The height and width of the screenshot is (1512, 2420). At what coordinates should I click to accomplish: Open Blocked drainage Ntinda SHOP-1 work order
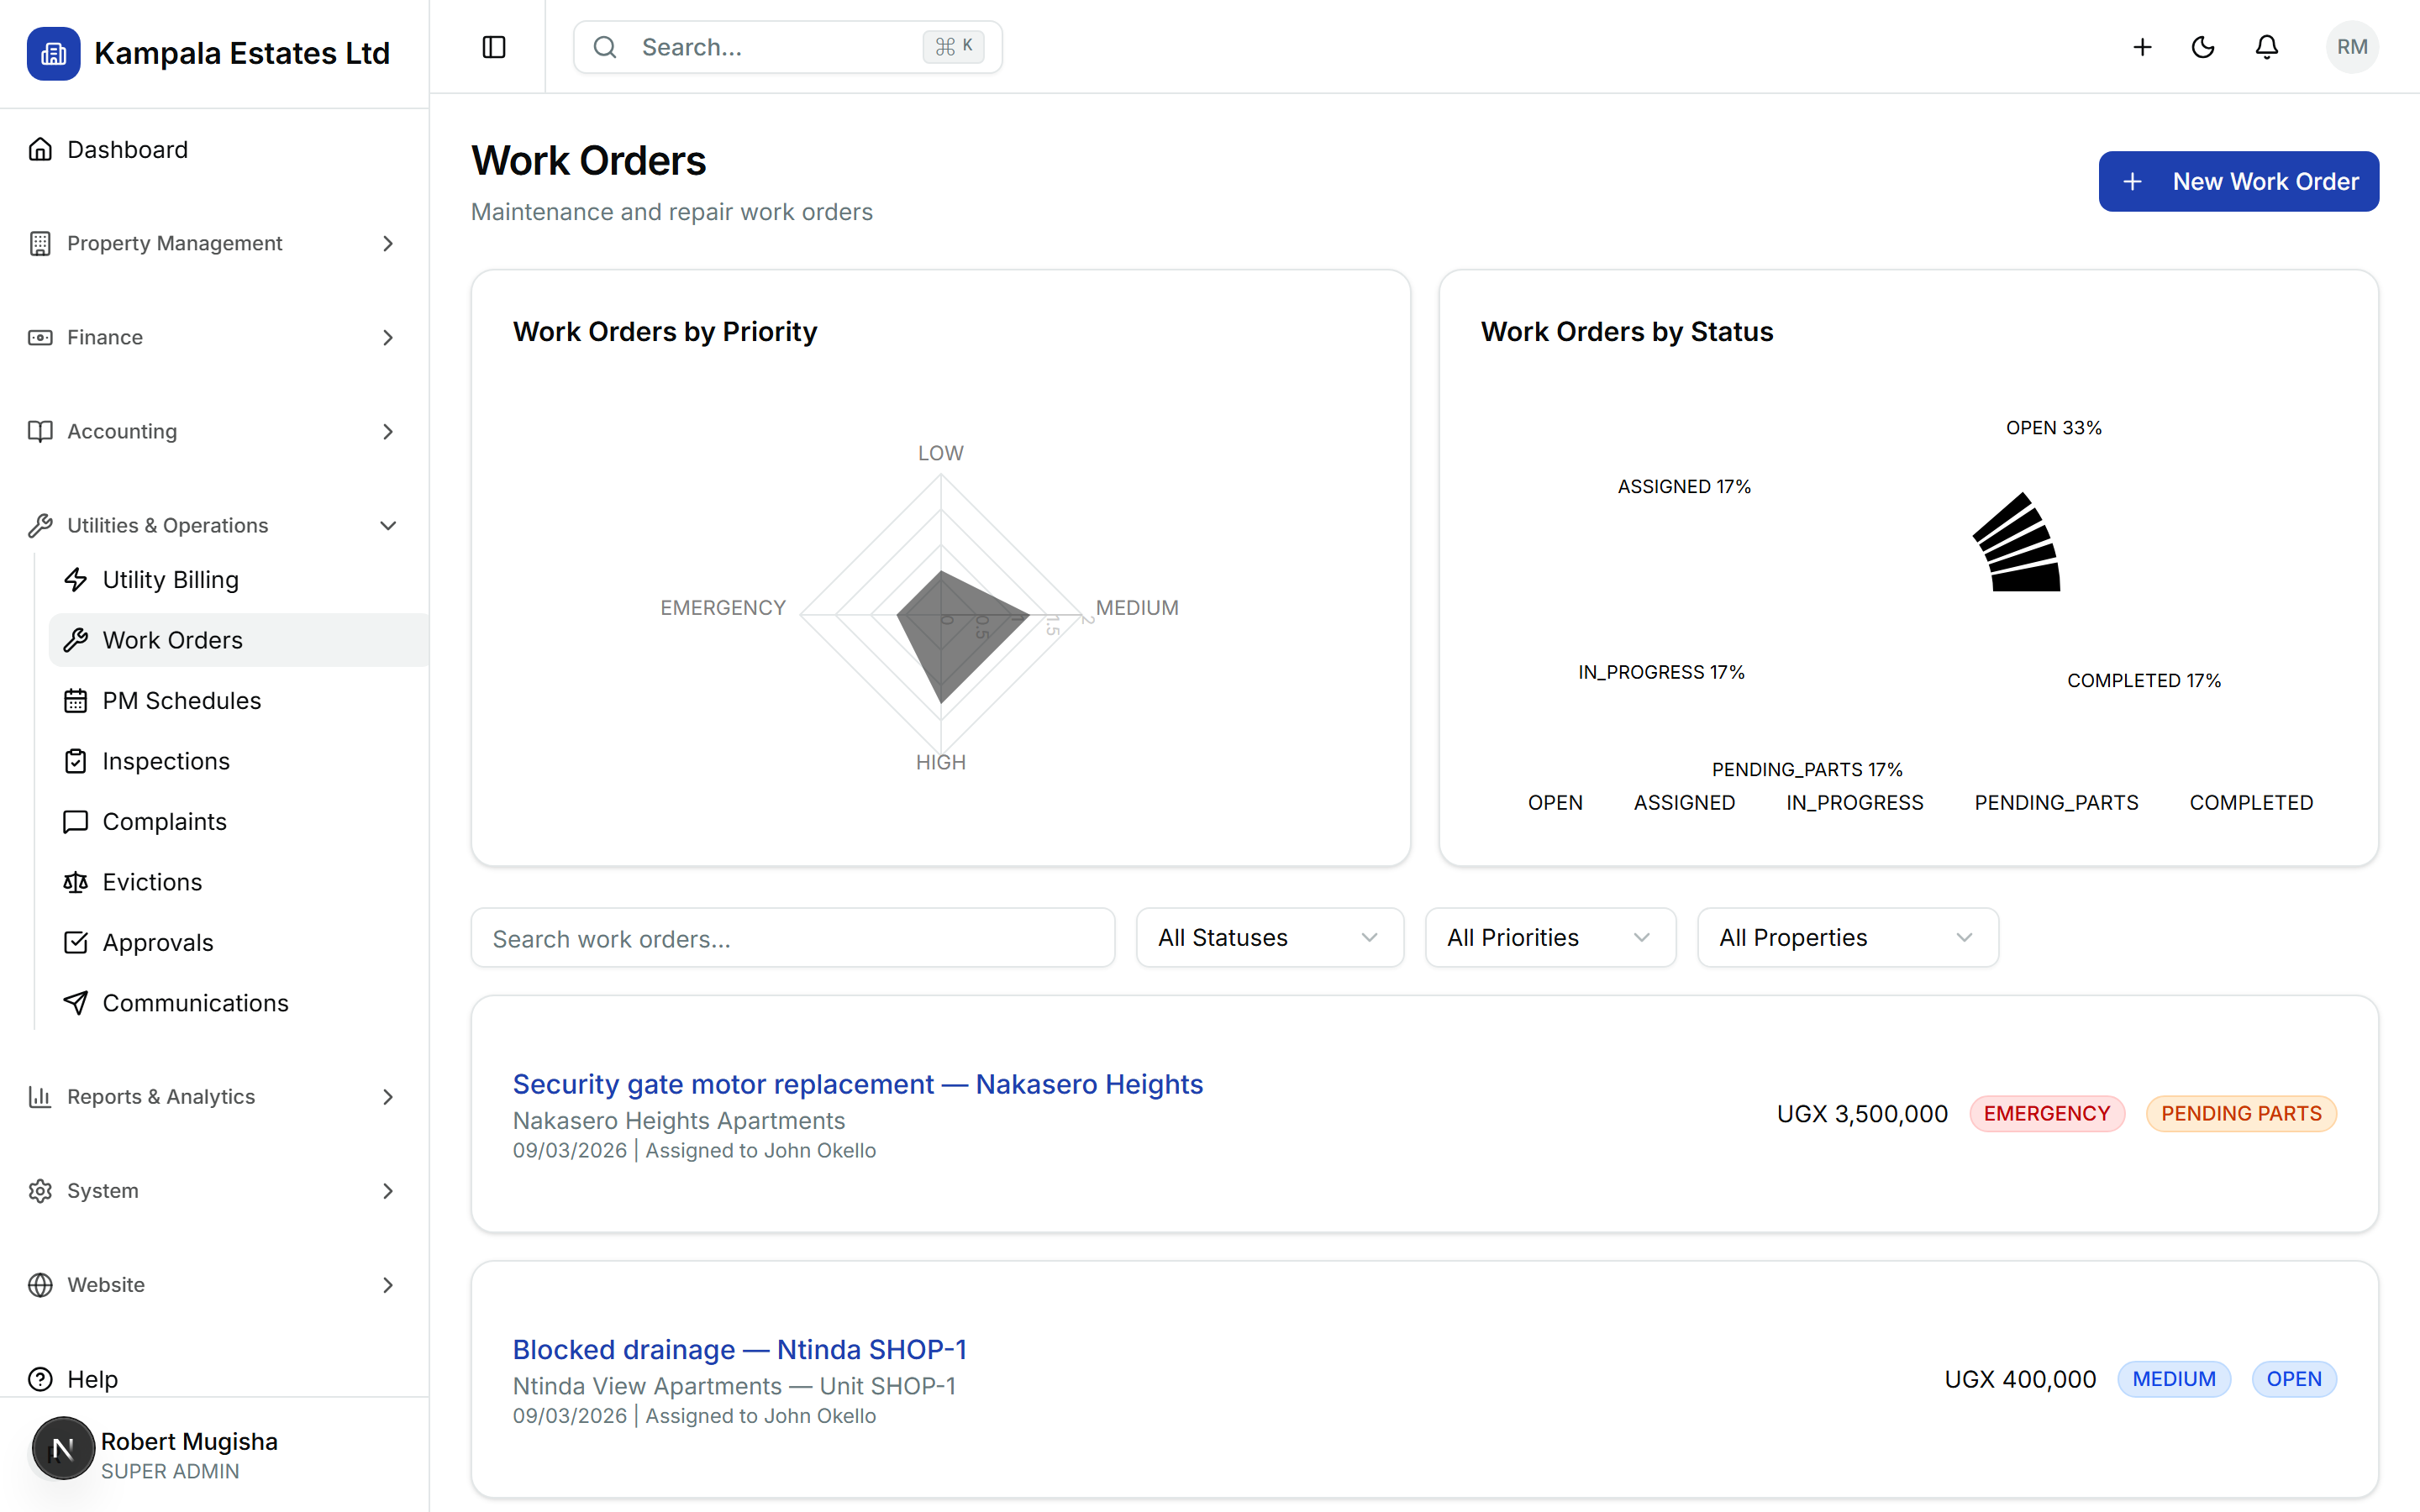[739, 1350]
